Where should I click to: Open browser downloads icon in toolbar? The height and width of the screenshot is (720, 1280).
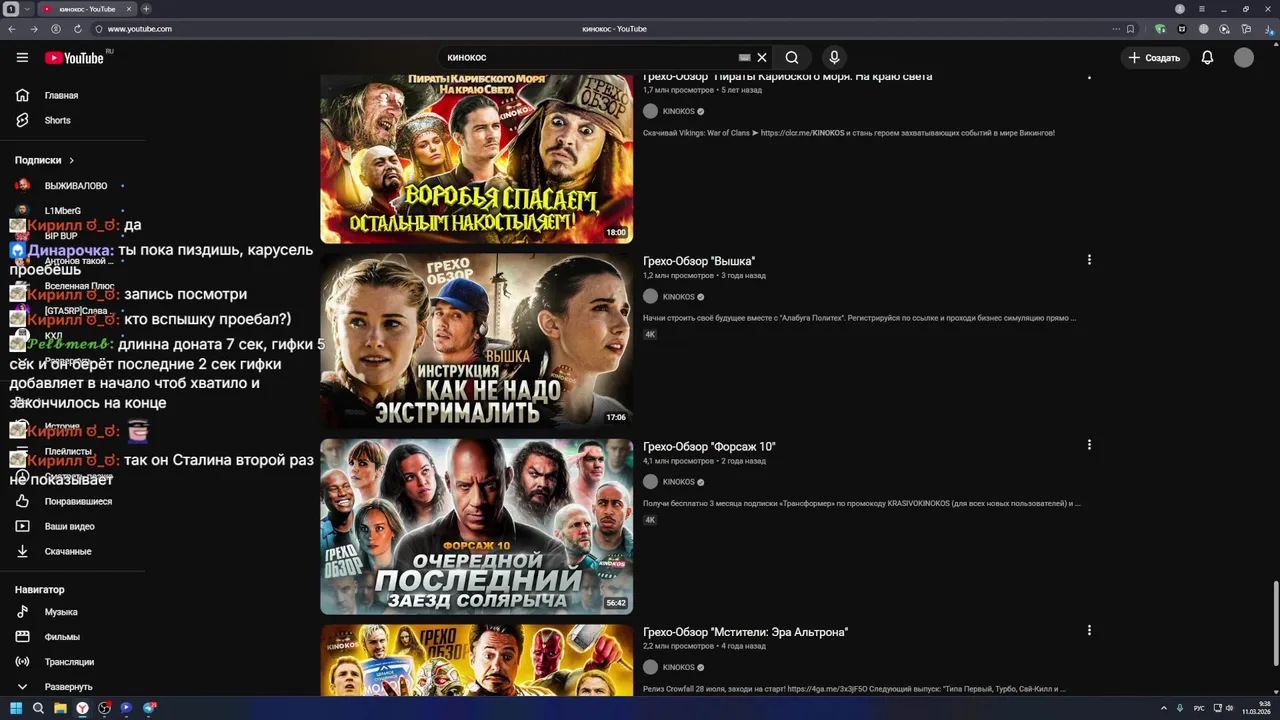[x=1268, y=29]
